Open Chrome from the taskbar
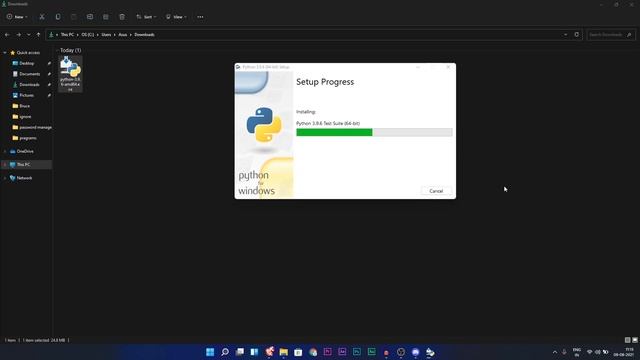This screenshot has width=640, height=360. click(313, 352)
